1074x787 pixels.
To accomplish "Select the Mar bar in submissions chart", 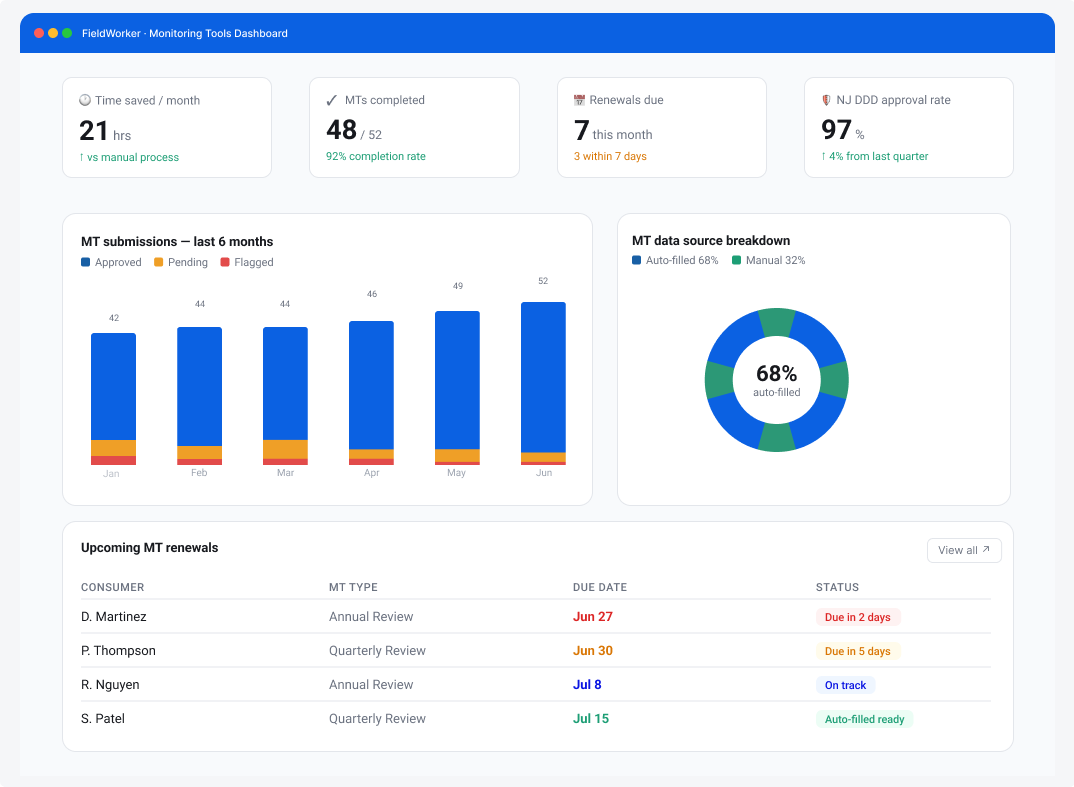I will pos(286,396).
